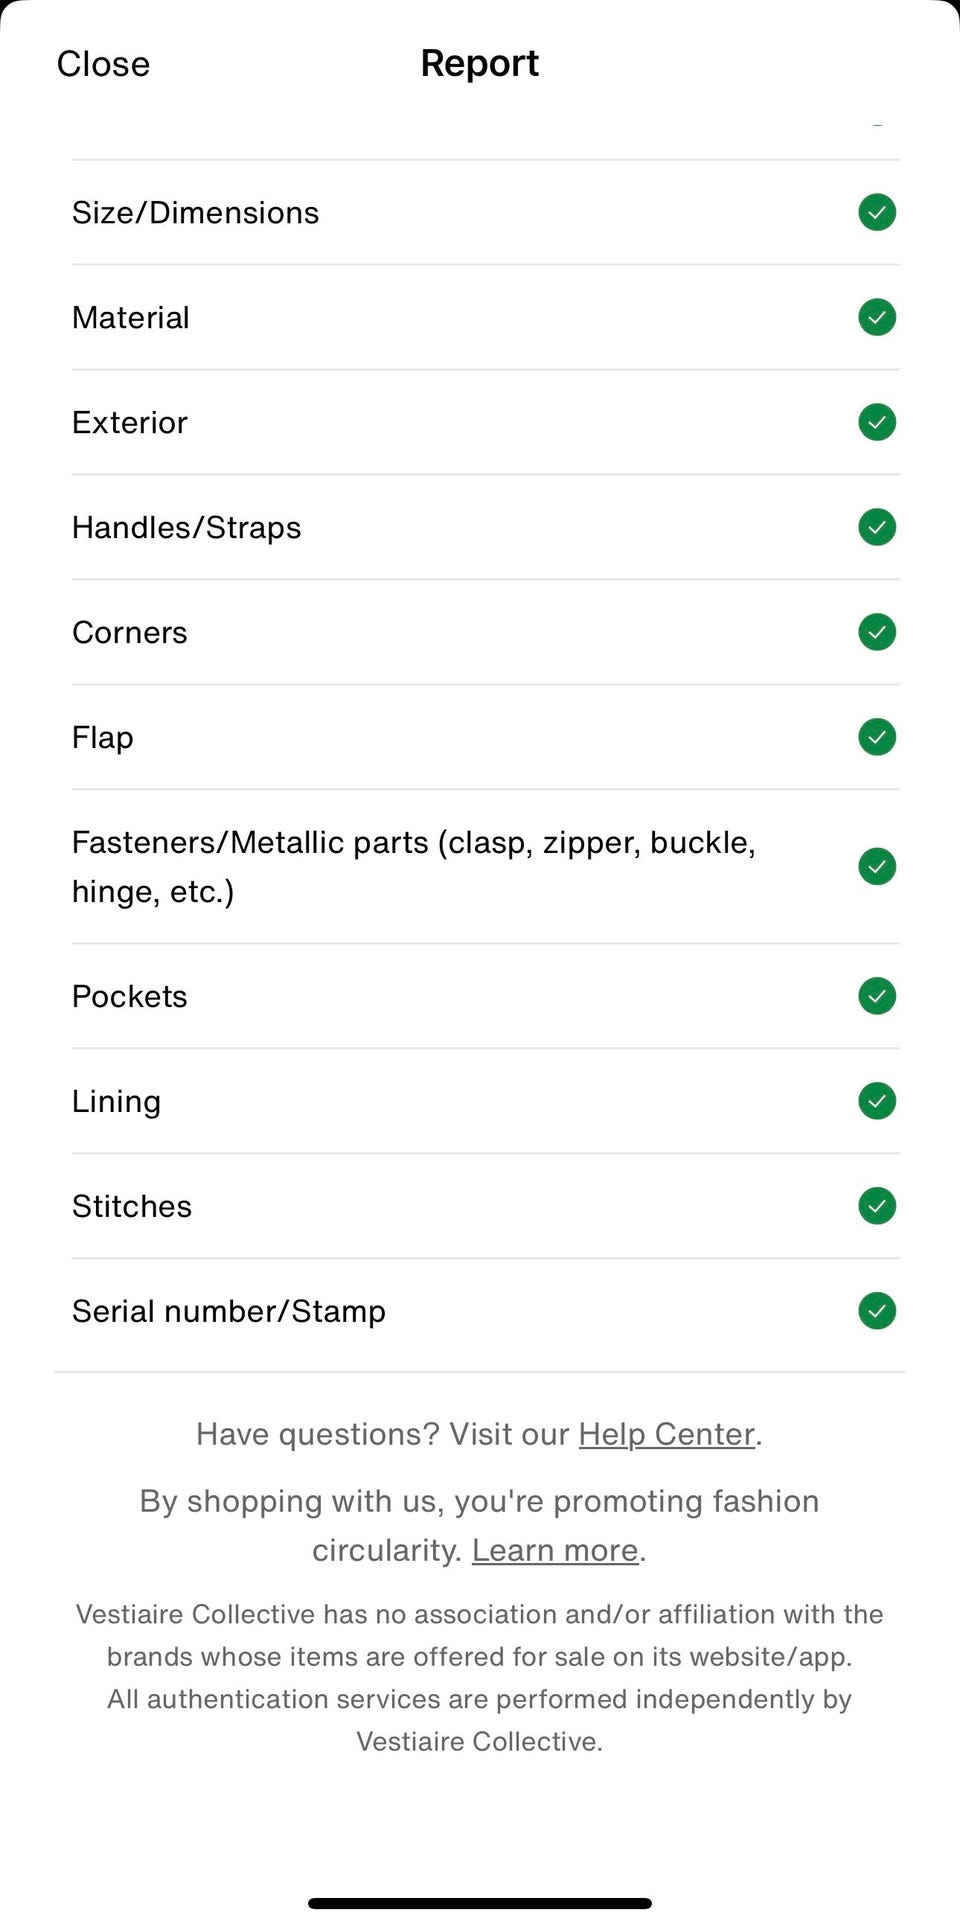Image resolution: width=960 pixels, height=1927 pixels.
Task: Tap the green check beside Stitches
Action: [877, 1206]
